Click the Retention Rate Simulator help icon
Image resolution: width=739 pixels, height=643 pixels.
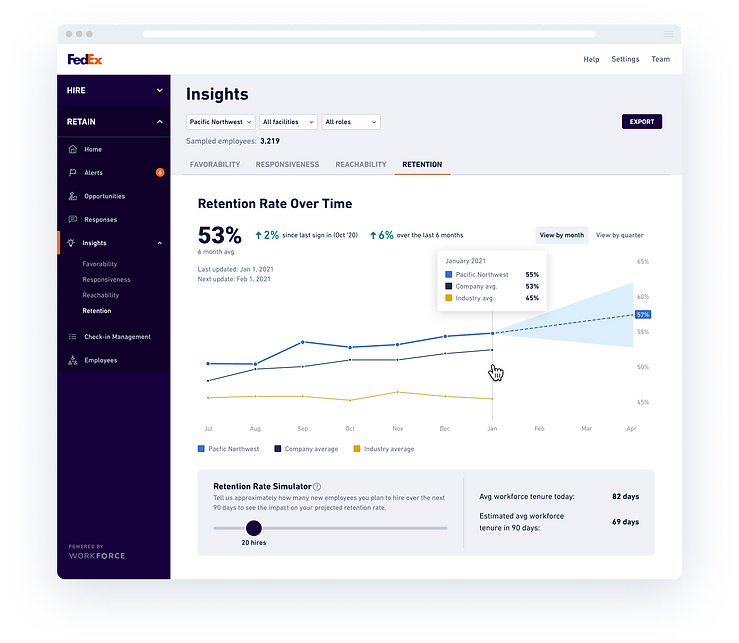tap(317, 486)
